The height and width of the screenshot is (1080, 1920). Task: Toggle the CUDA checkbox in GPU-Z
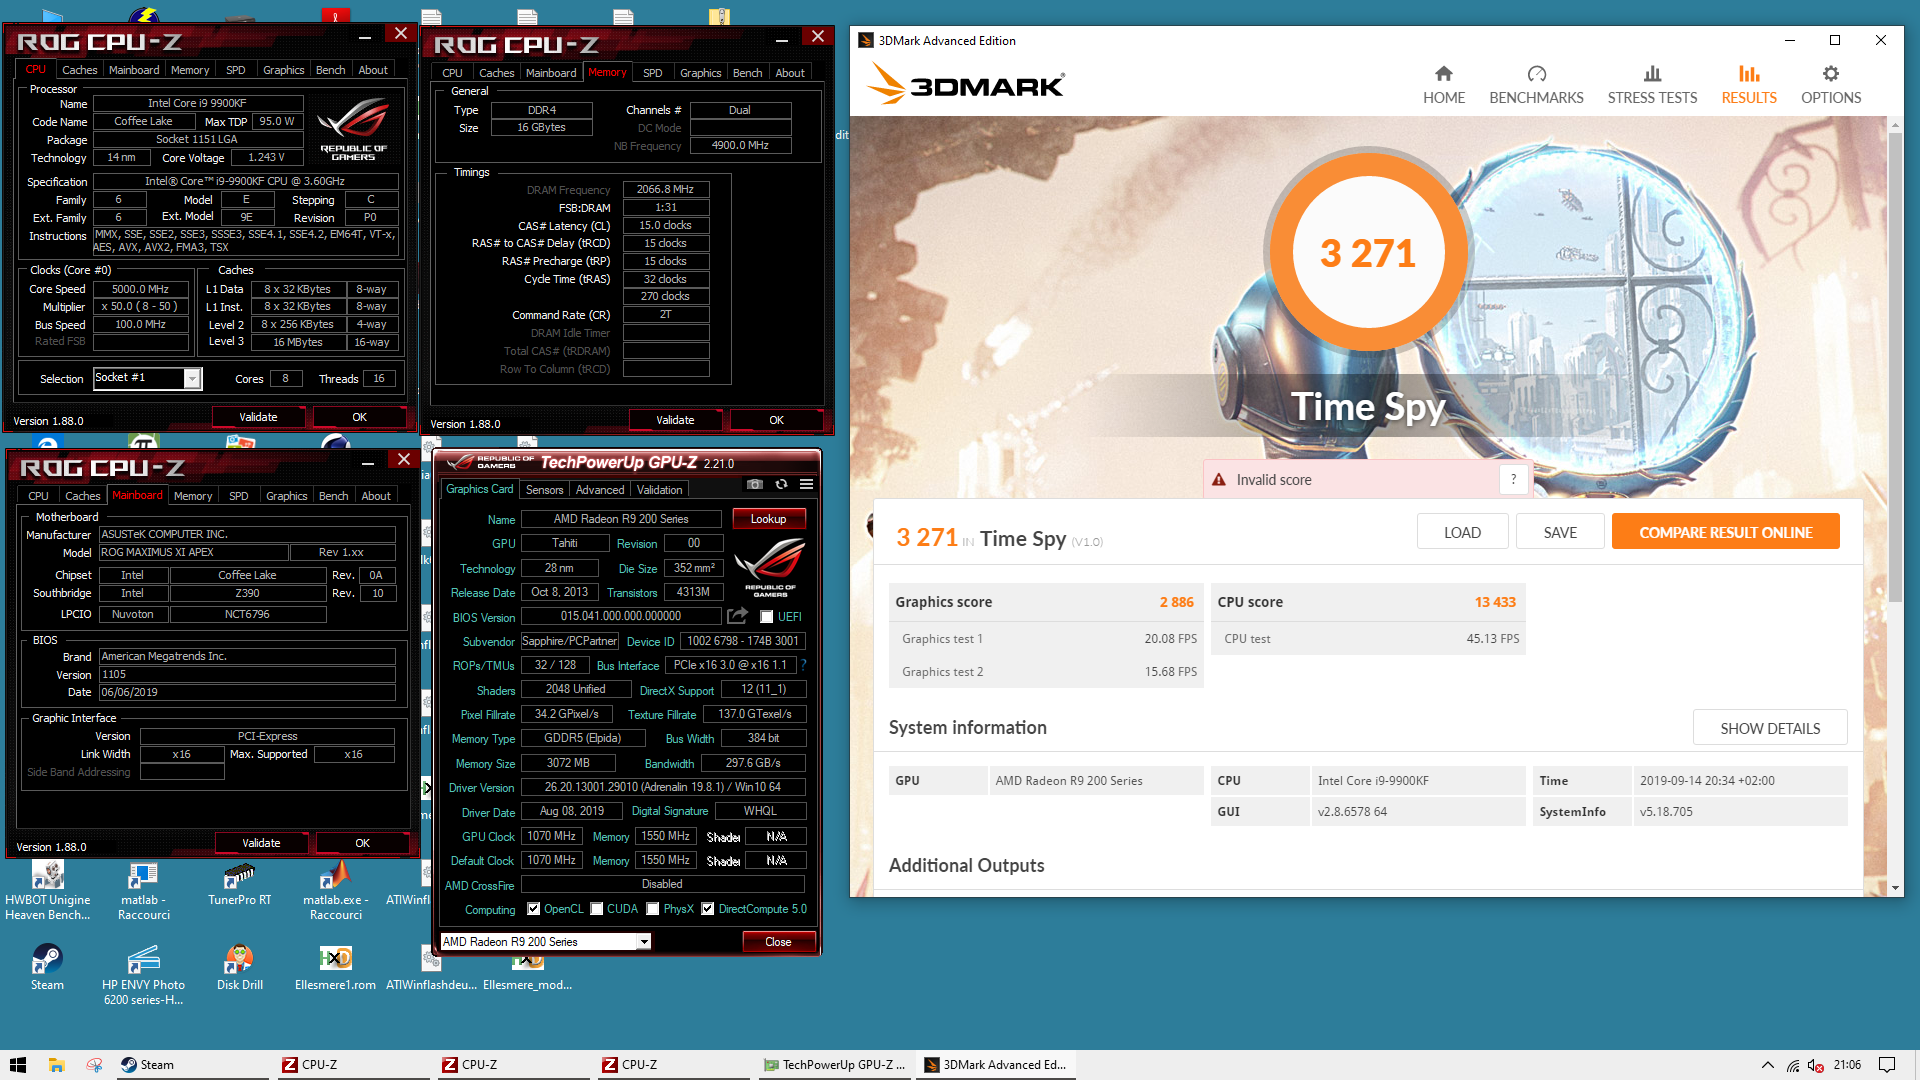(597, 909)
